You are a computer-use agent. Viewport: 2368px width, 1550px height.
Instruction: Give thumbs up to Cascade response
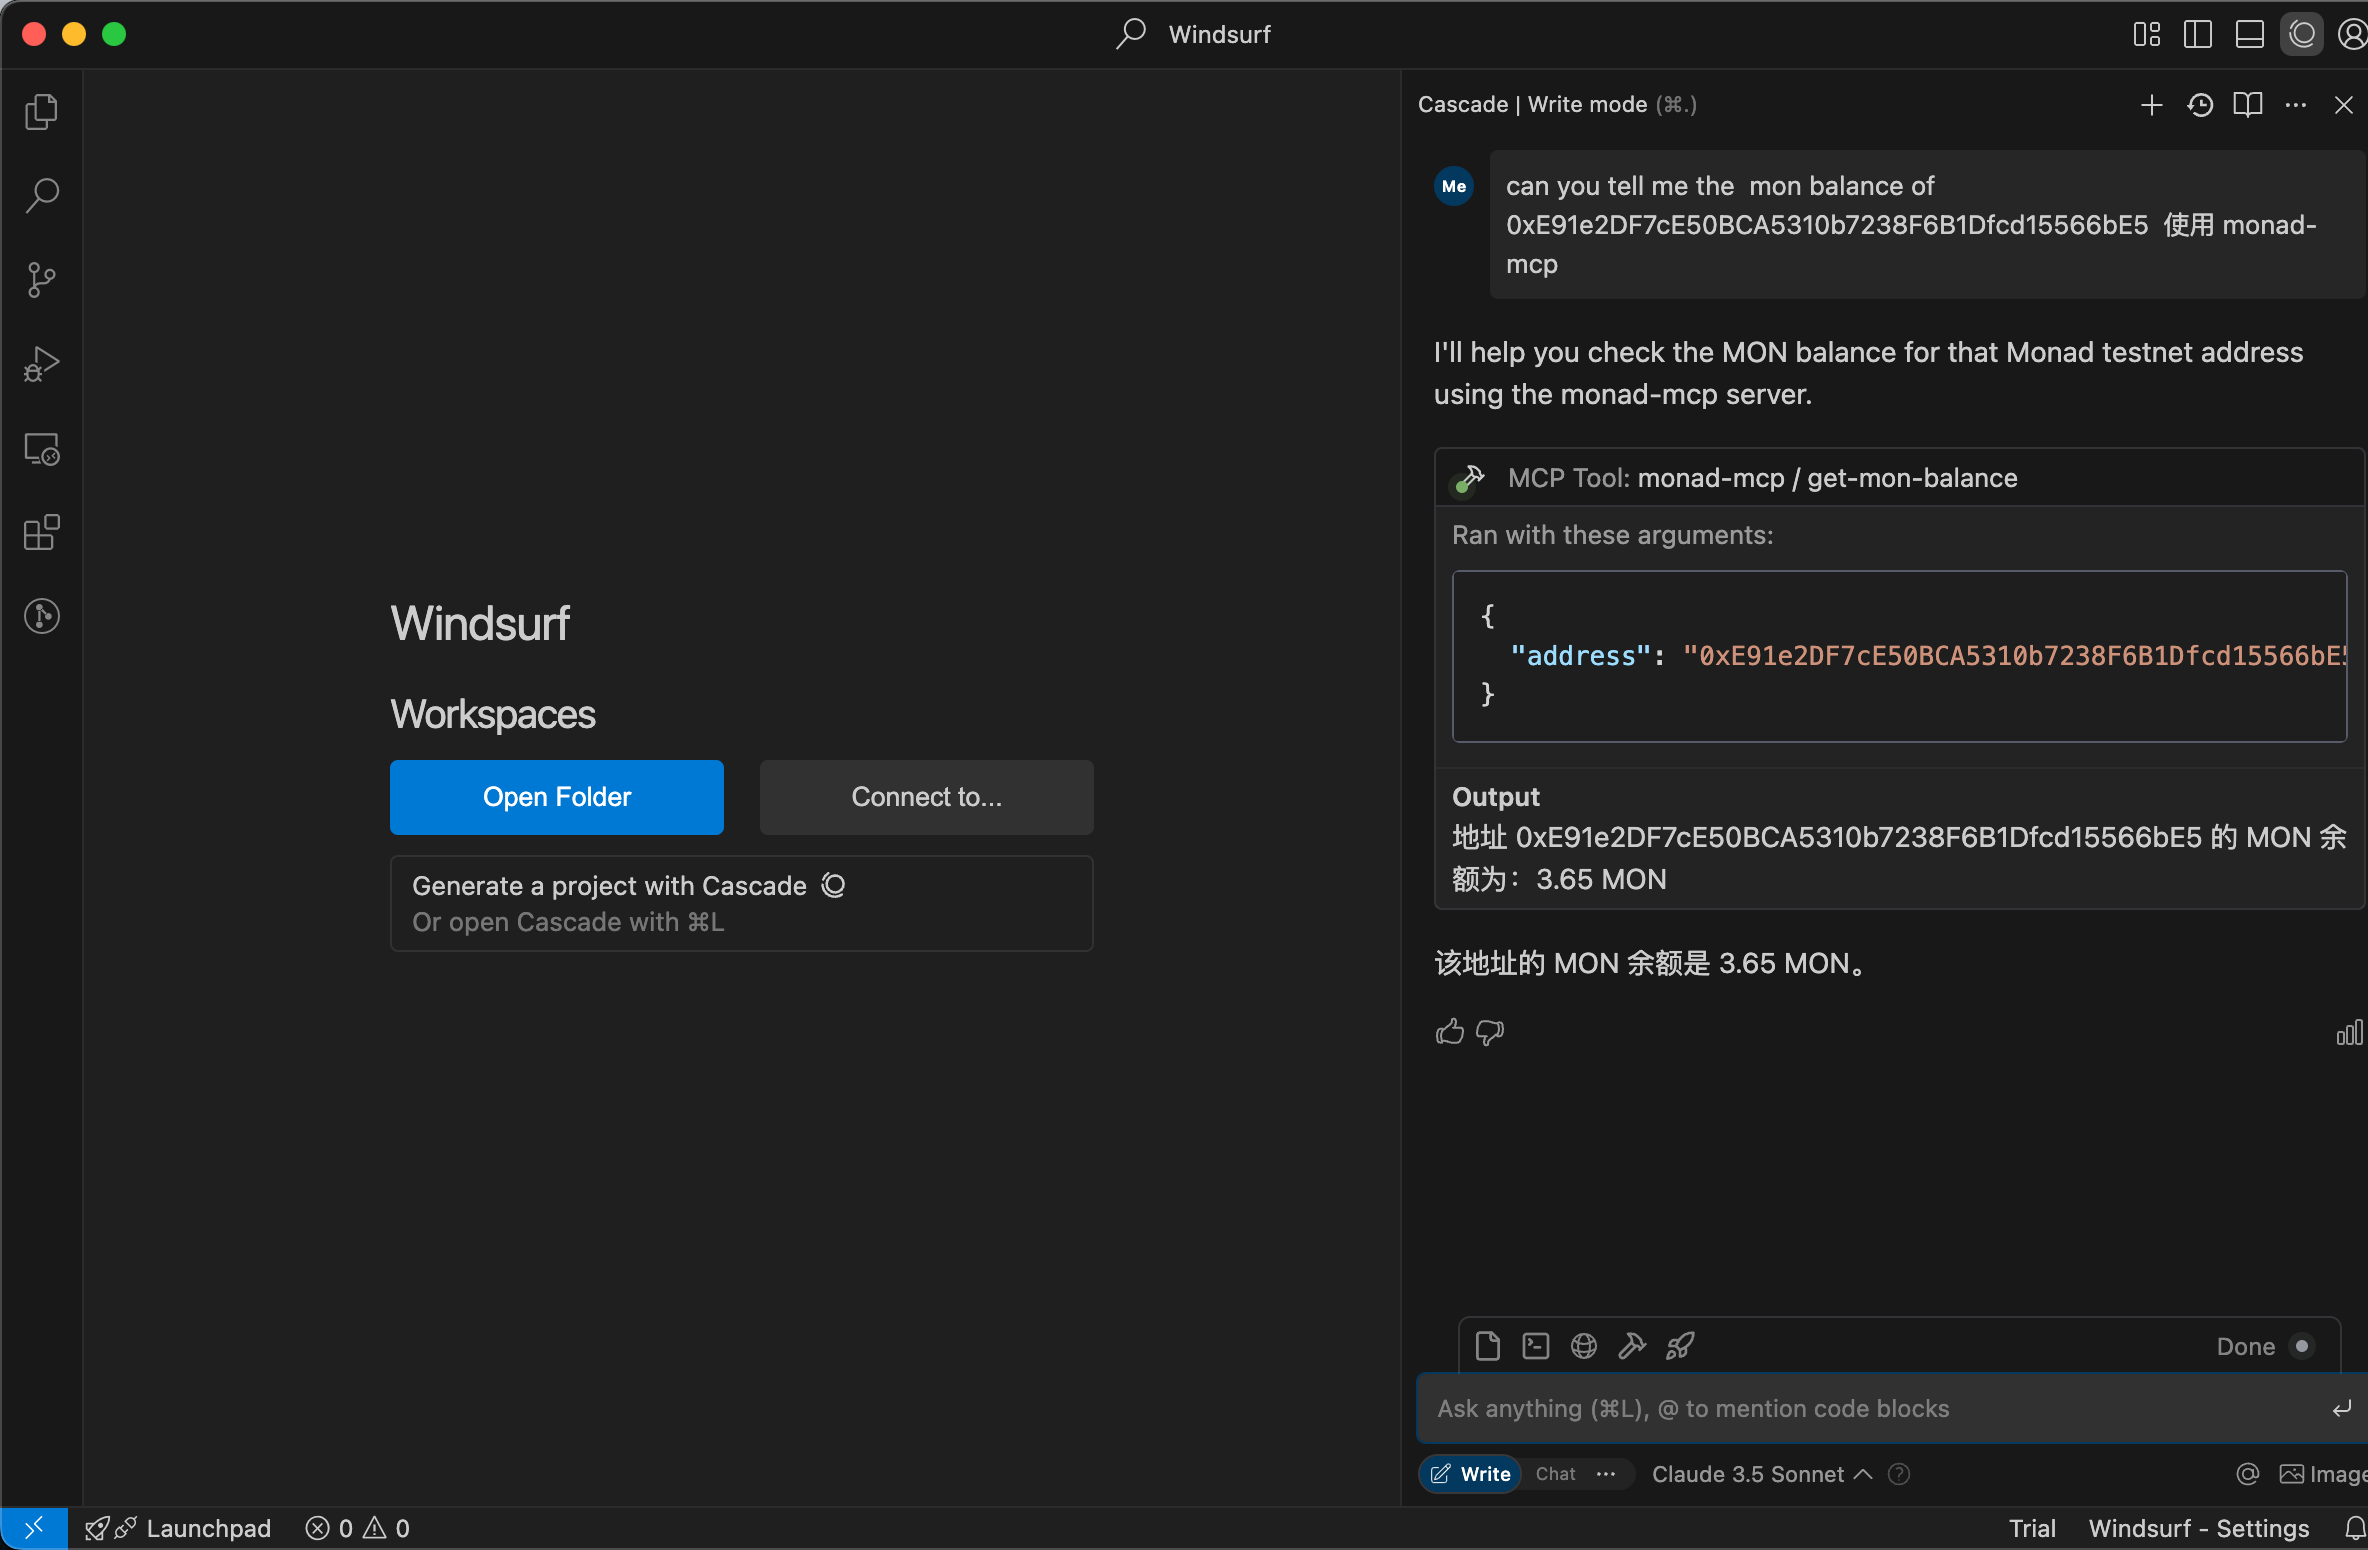pos(1449,1032)
